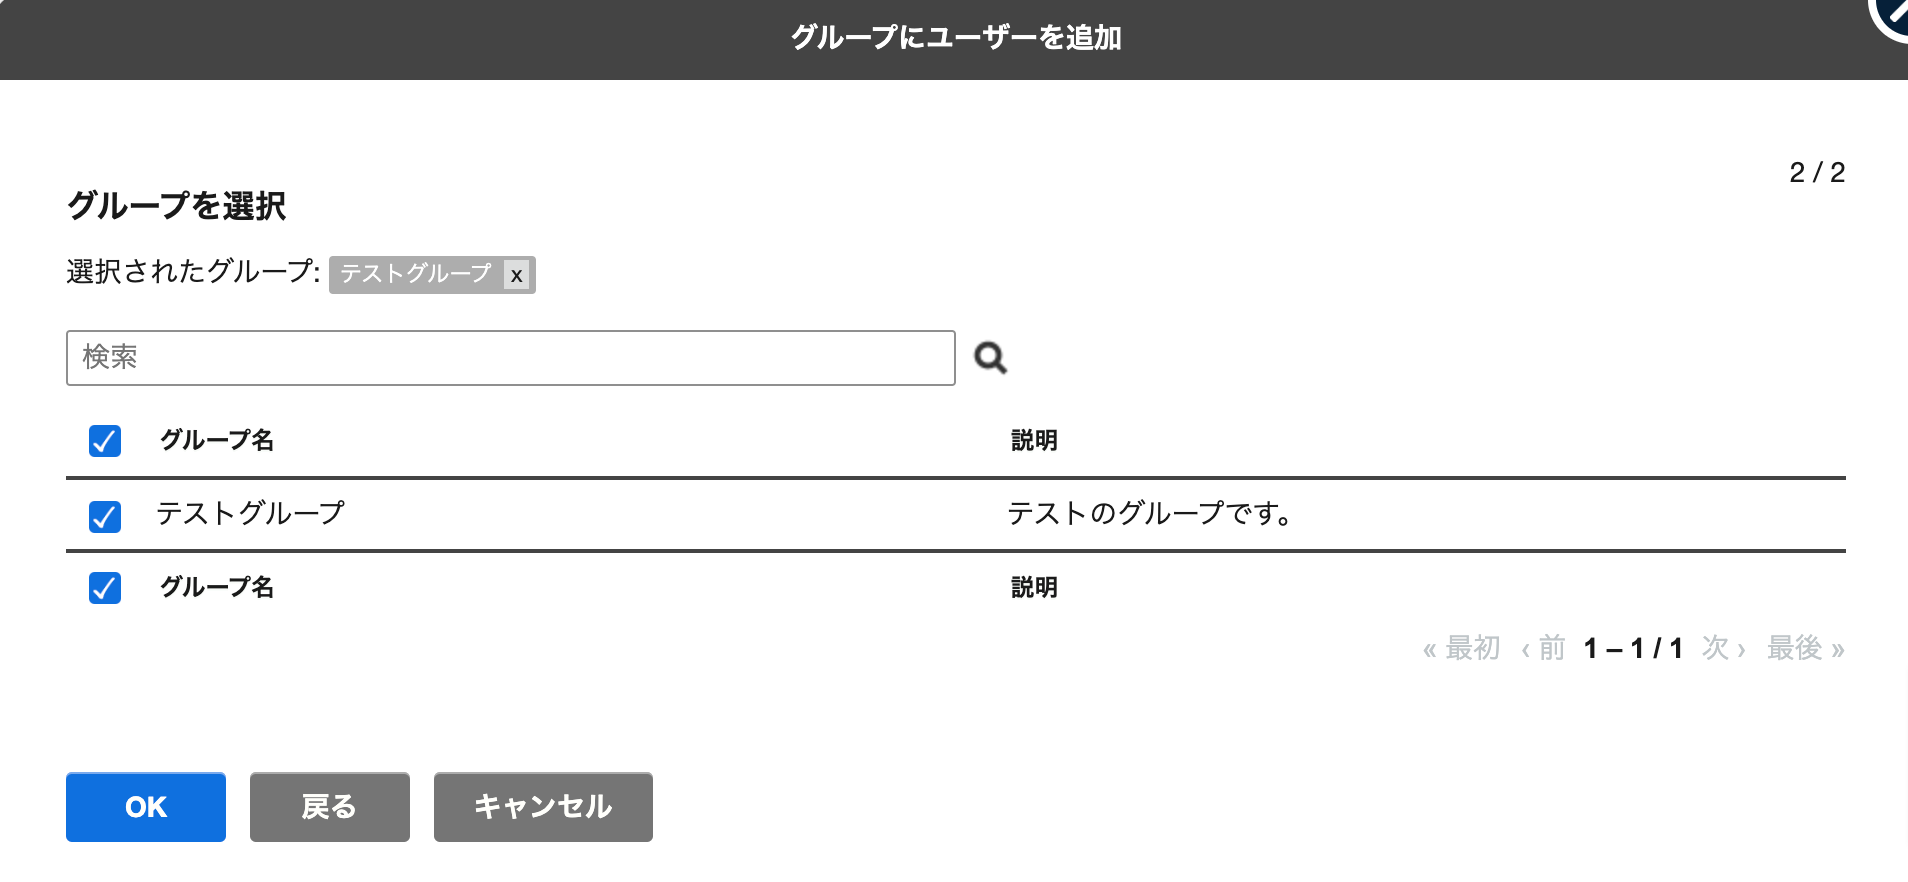
Task: Go back with 戻る button
Action: [x=330, y=807]
